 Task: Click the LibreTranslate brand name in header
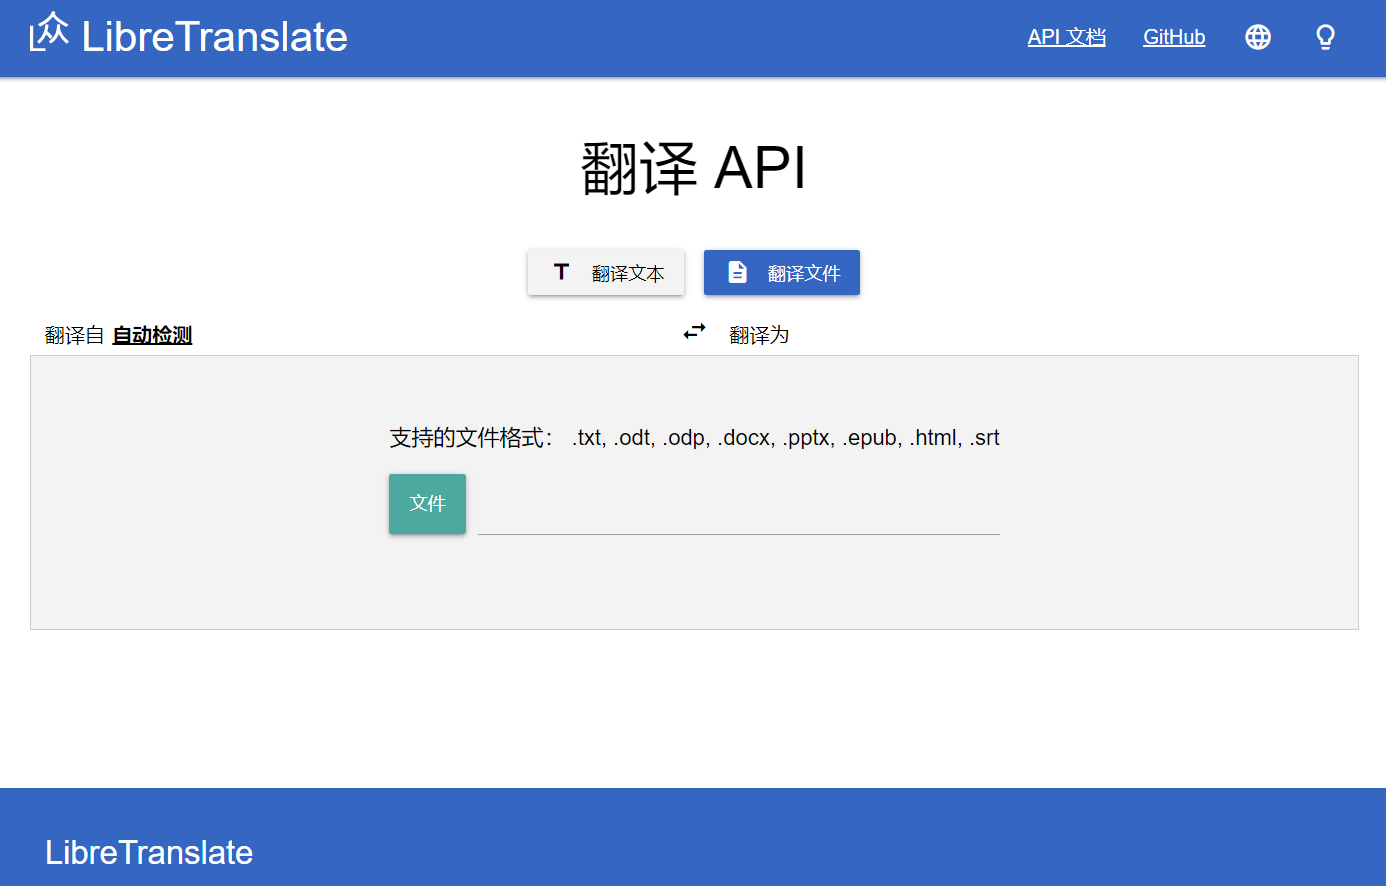tap(214, 37)
